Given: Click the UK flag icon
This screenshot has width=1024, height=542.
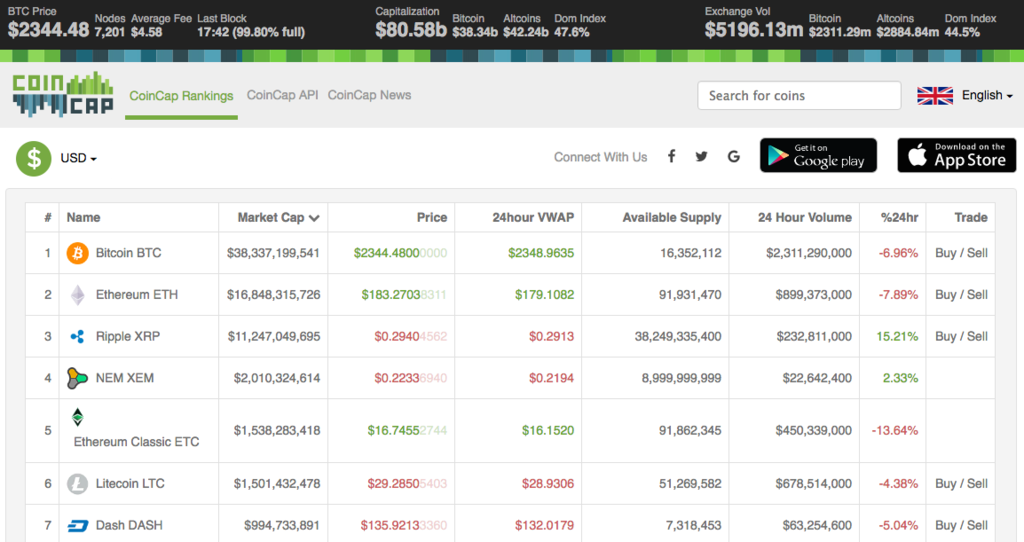Looking at the screenshot, I should [935, 95].
